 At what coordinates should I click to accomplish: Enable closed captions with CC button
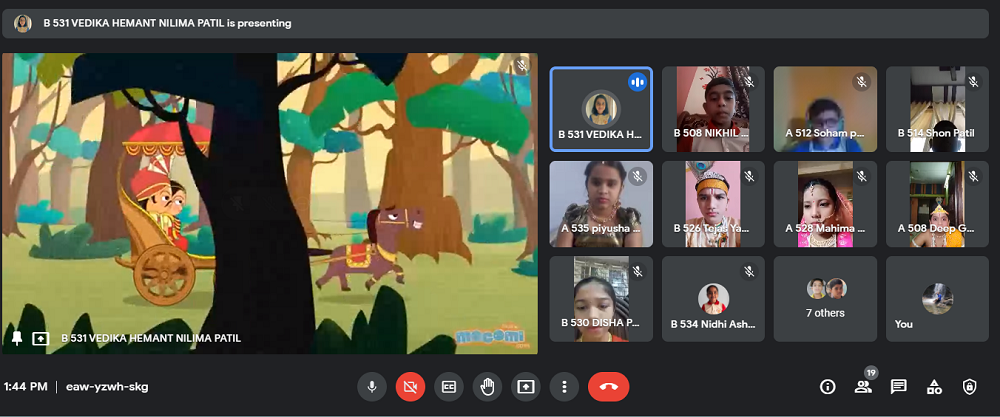(449, 387)
